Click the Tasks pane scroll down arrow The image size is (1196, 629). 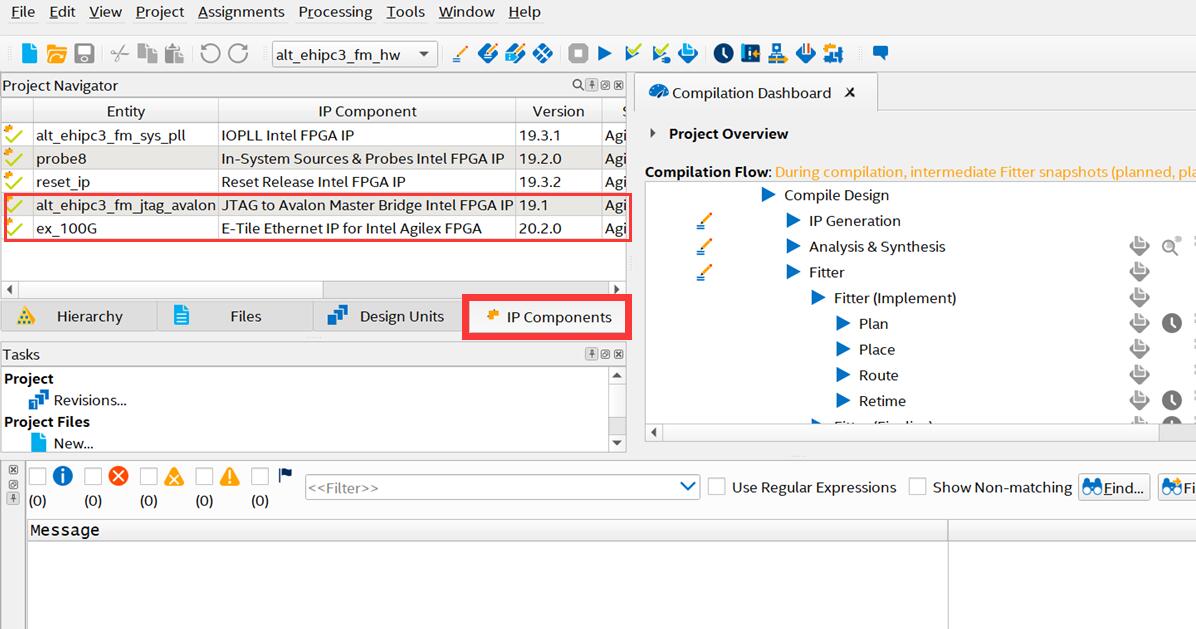tap(617, 443)
